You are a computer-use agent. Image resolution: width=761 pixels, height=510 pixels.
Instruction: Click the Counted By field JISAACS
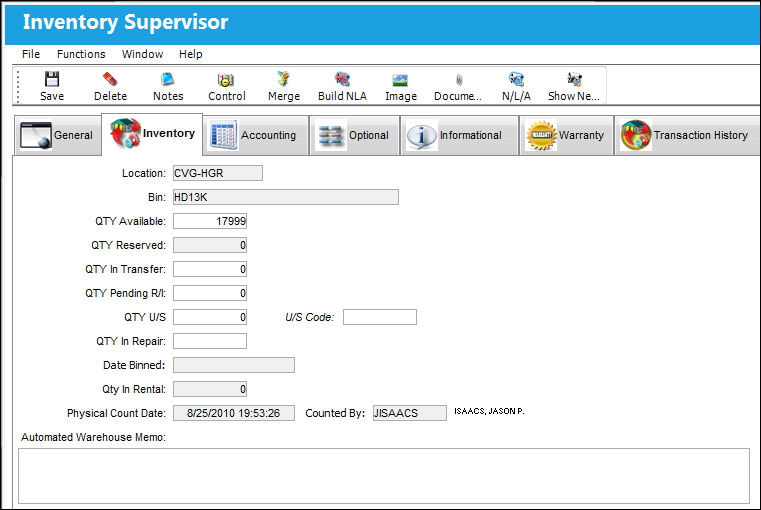point(410,413)
